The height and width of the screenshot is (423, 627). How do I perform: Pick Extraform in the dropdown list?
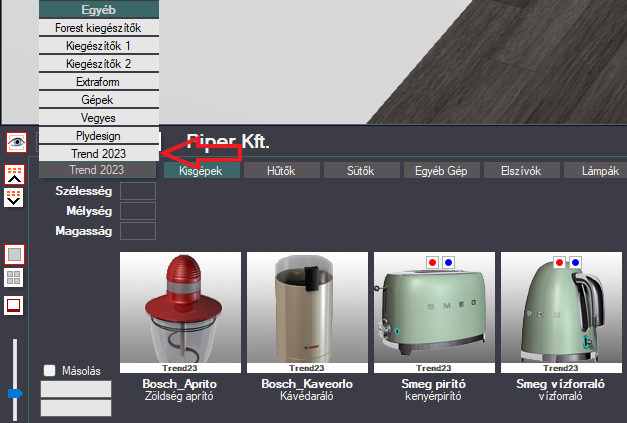point(99,82)
